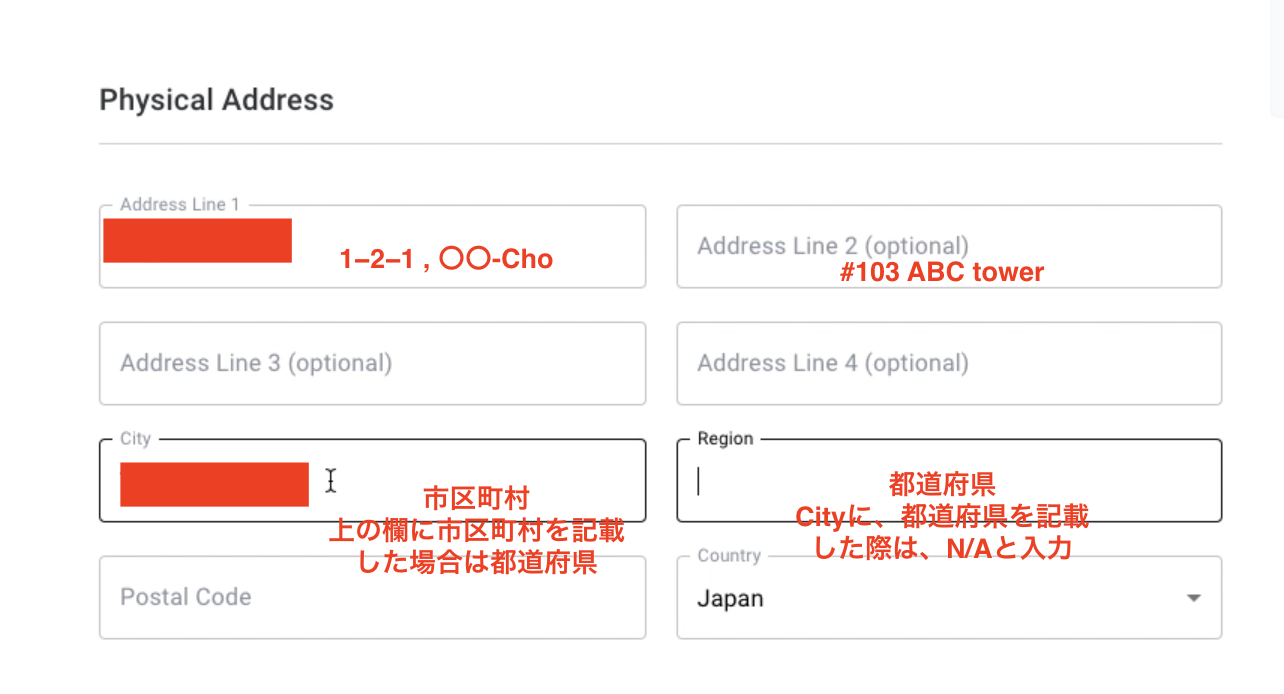Click the City field label text
This screenshot has width=1284, height=694.
pos(134,439)
